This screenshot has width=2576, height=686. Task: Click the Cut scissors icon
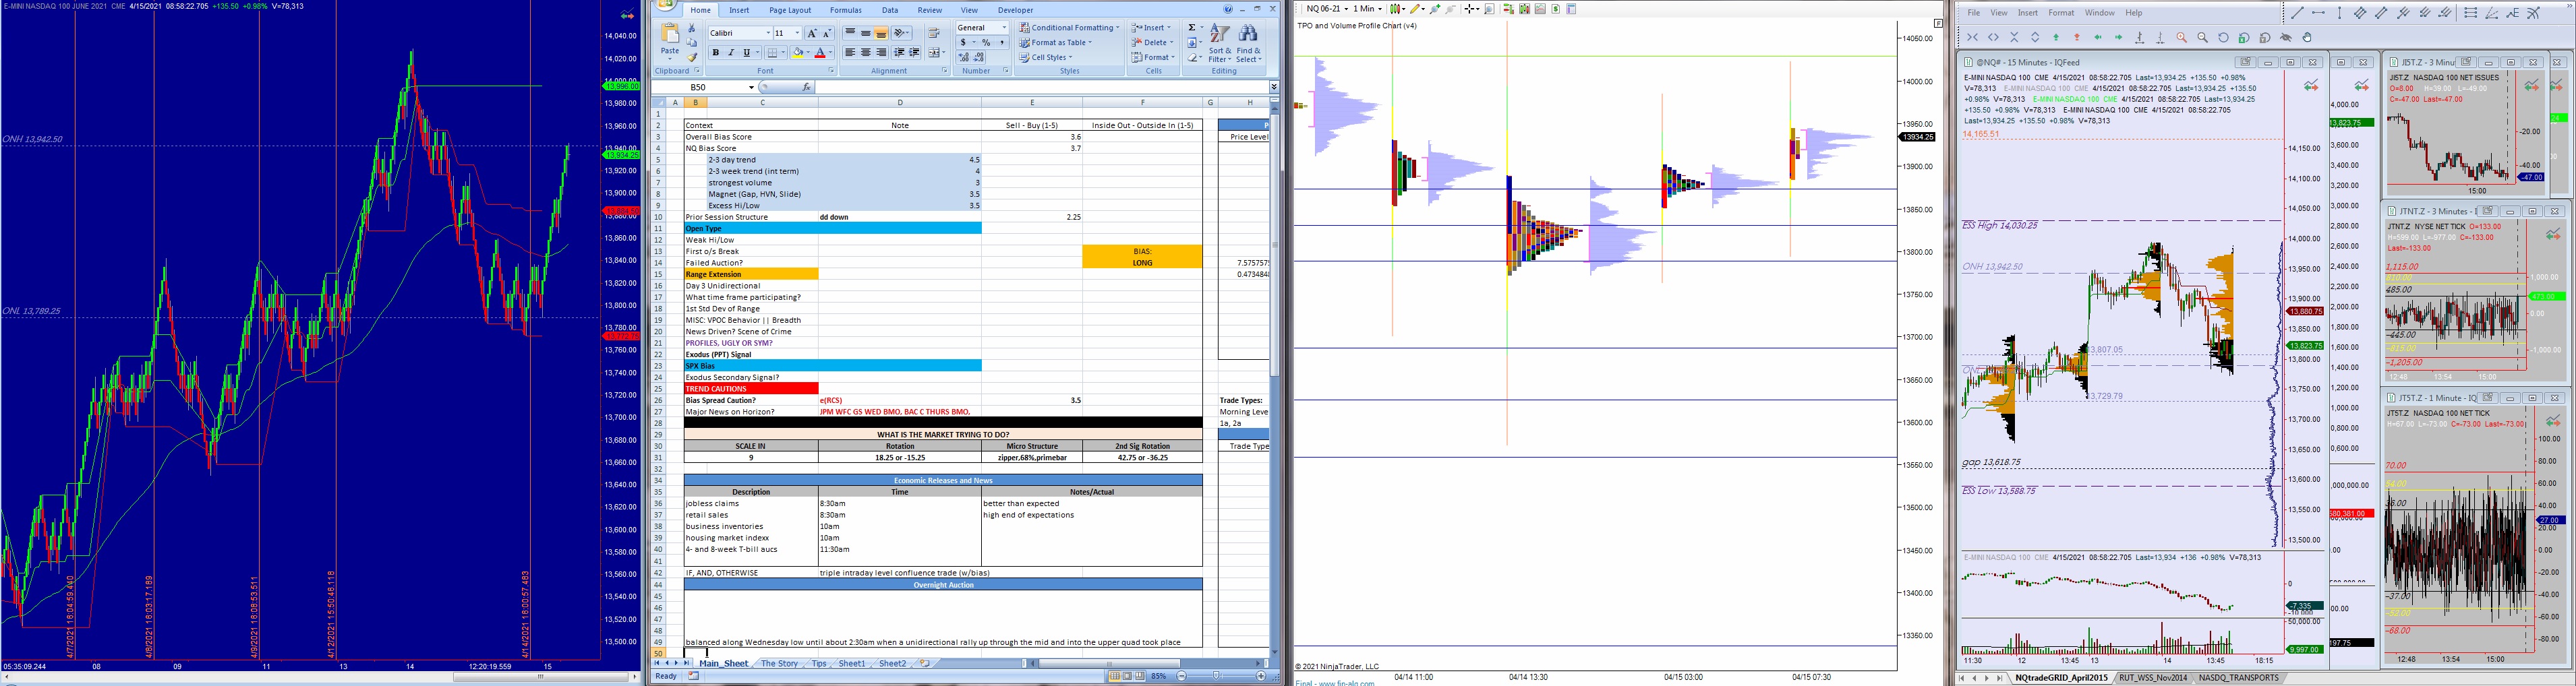tap(692, 28)
